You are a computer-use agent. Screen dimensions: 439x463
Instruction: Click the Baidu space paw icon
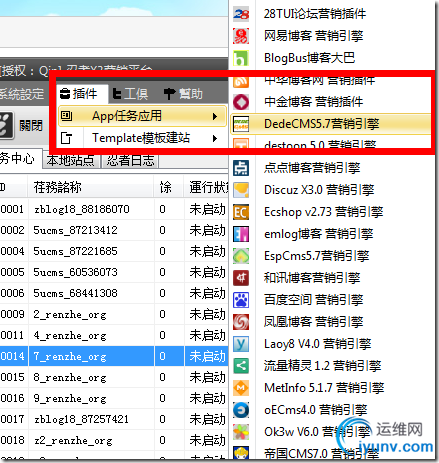(241, 300)
